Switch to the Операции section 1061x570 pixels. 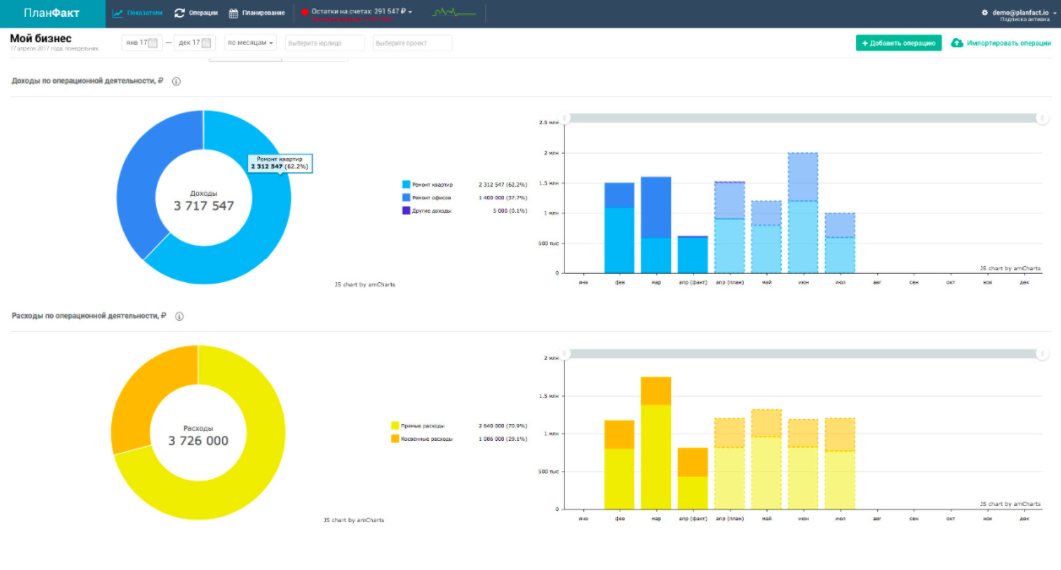196,13
